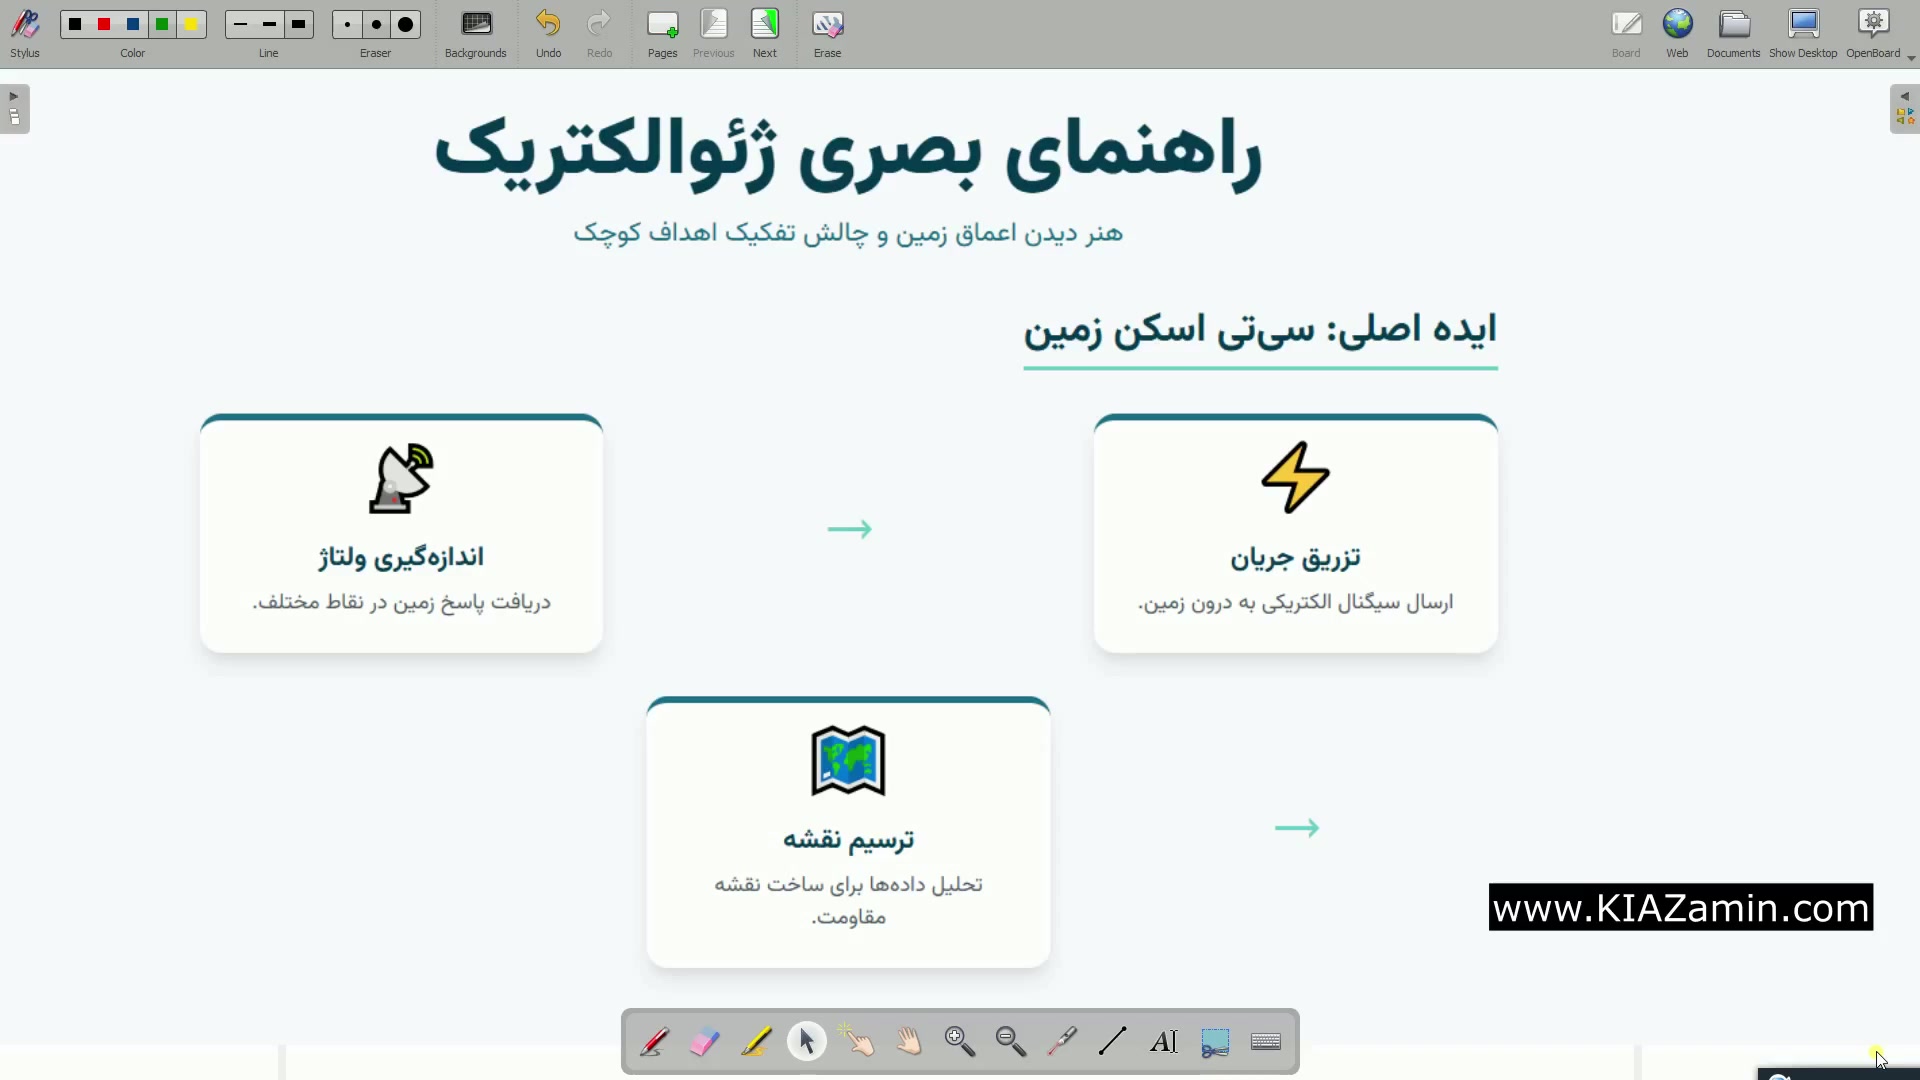Click the Zoom in magnifier
The width and height of the screenshot is (1920, 1080).
tap(960, 1042)
